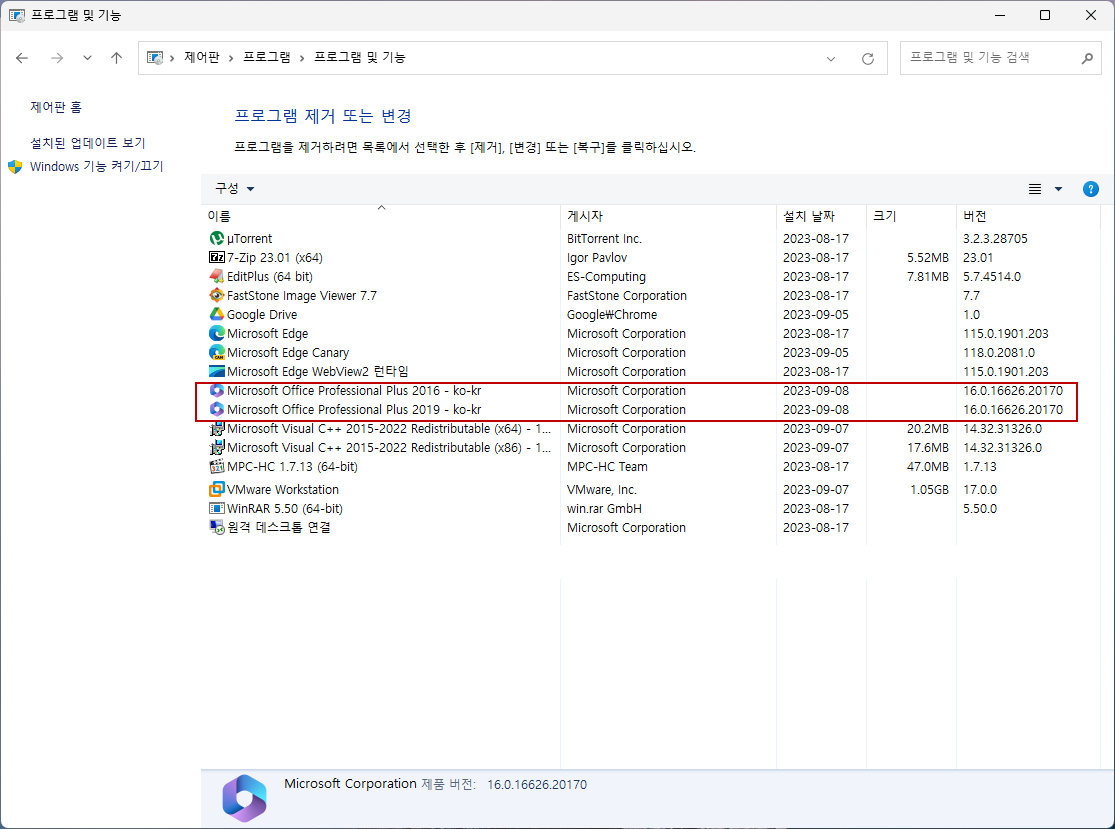Open 제어판 홈 link
Viewport: 1115px width, 829px height.
tap(56, 107)
